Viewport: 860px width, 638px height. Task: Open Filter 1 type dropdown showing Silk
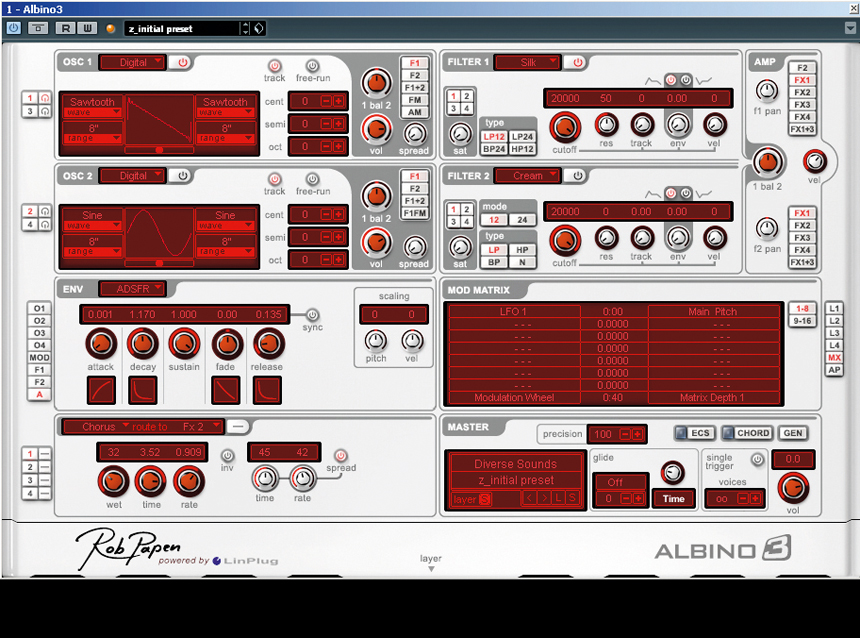click(x=528, y=63)
